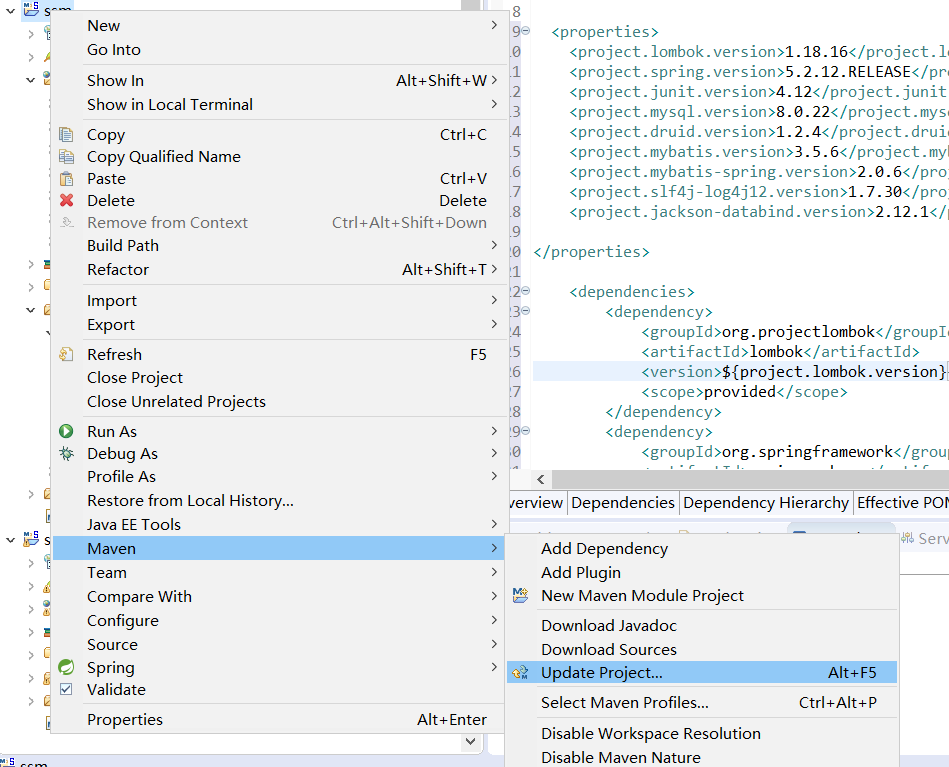Open the Source submenu
Screen dimensions: 949x767
tap(278, 644)
